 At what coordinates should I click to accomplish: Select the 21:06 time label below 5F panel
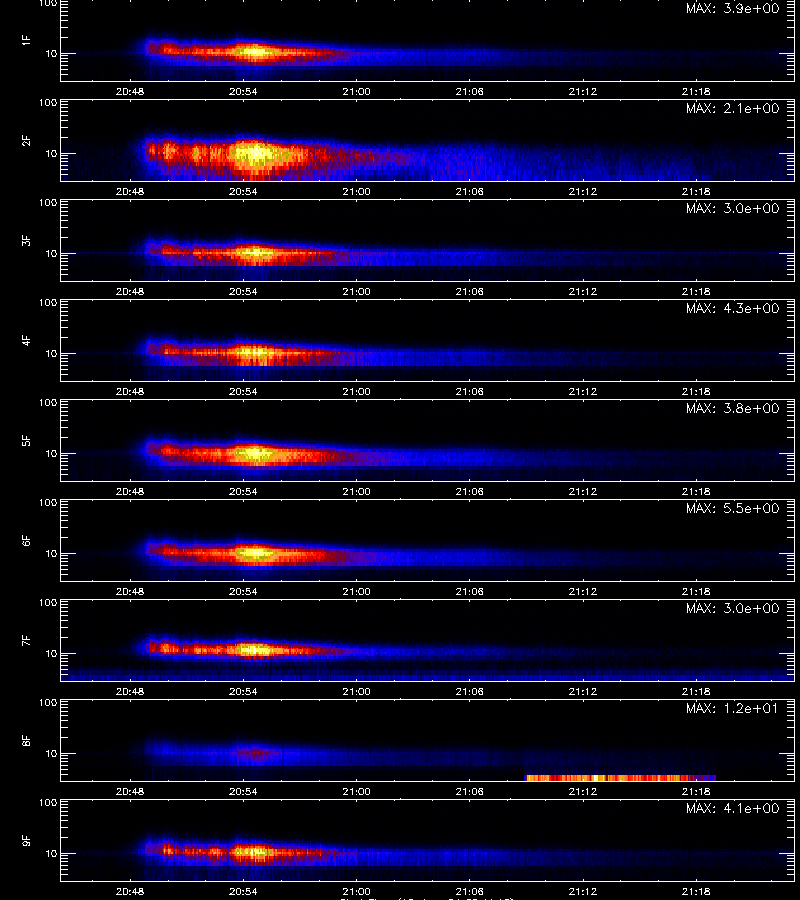(x=469, y=491)
